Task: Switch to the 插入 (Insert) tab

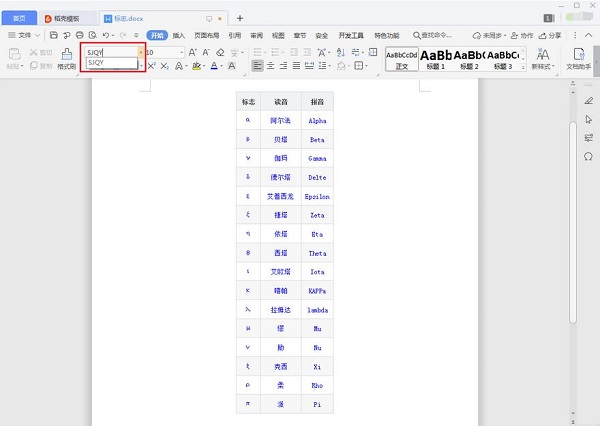Action: click(179, 36)
